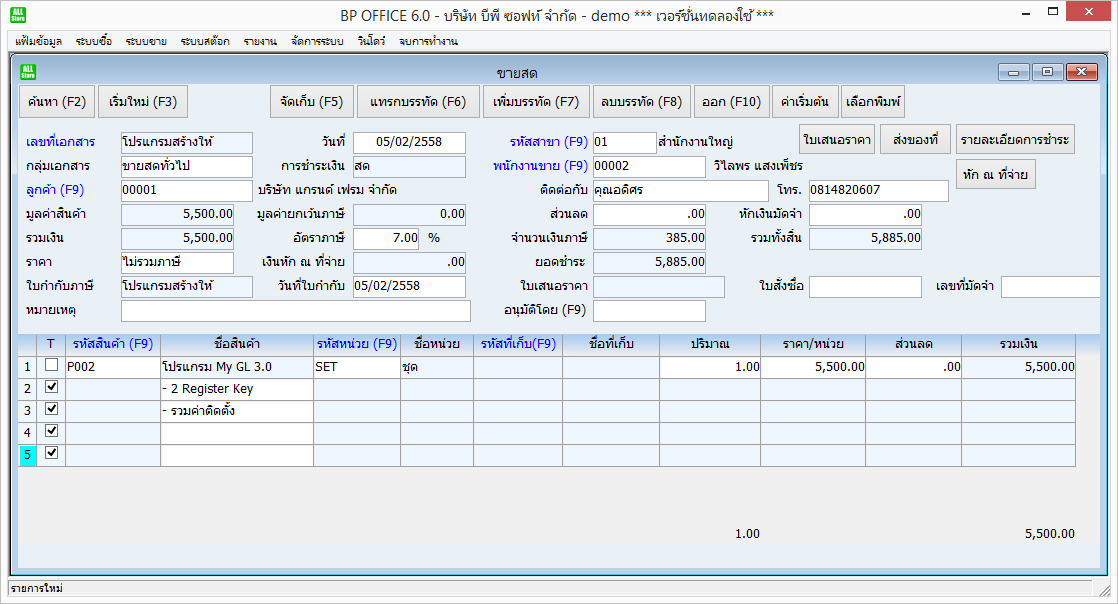Image resolution: width=1118 pixels, height=604 pixels.
Task: Click the กลุ่มเอกสาร field showing ขายสดทั่วไป
Action: (187, 166)
